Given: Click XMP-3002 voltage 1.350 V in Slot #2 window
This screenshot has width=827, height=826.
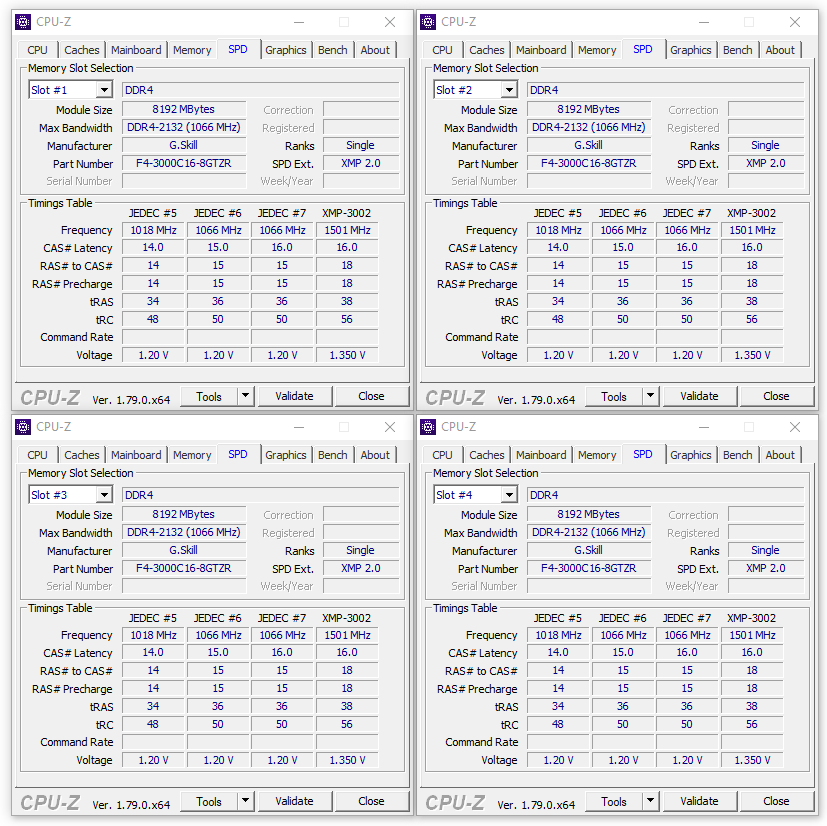Looking at the screenshot, I should [753, 356].
